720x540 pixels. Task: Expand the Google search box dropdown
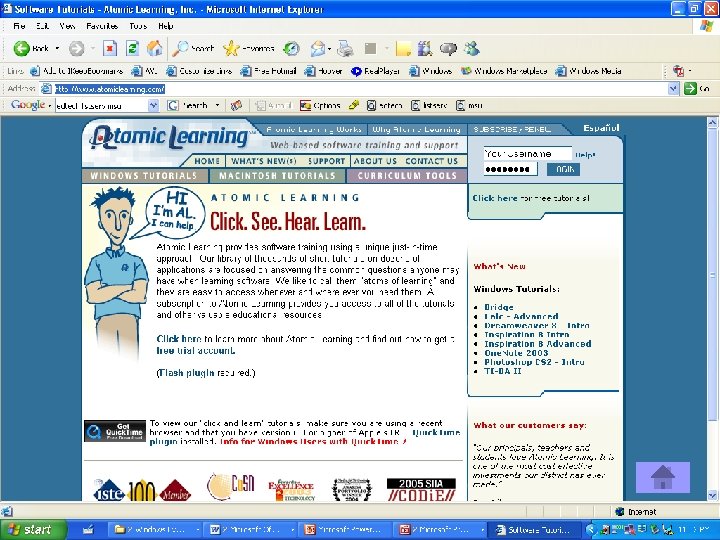click(x=153, y=106)
